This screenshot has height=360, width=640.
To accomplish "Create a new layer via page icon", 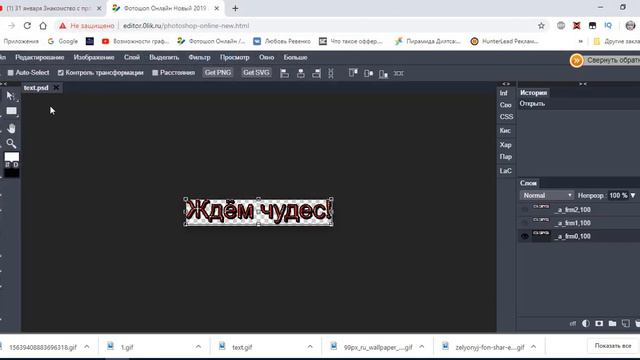I will coord(625,323).
